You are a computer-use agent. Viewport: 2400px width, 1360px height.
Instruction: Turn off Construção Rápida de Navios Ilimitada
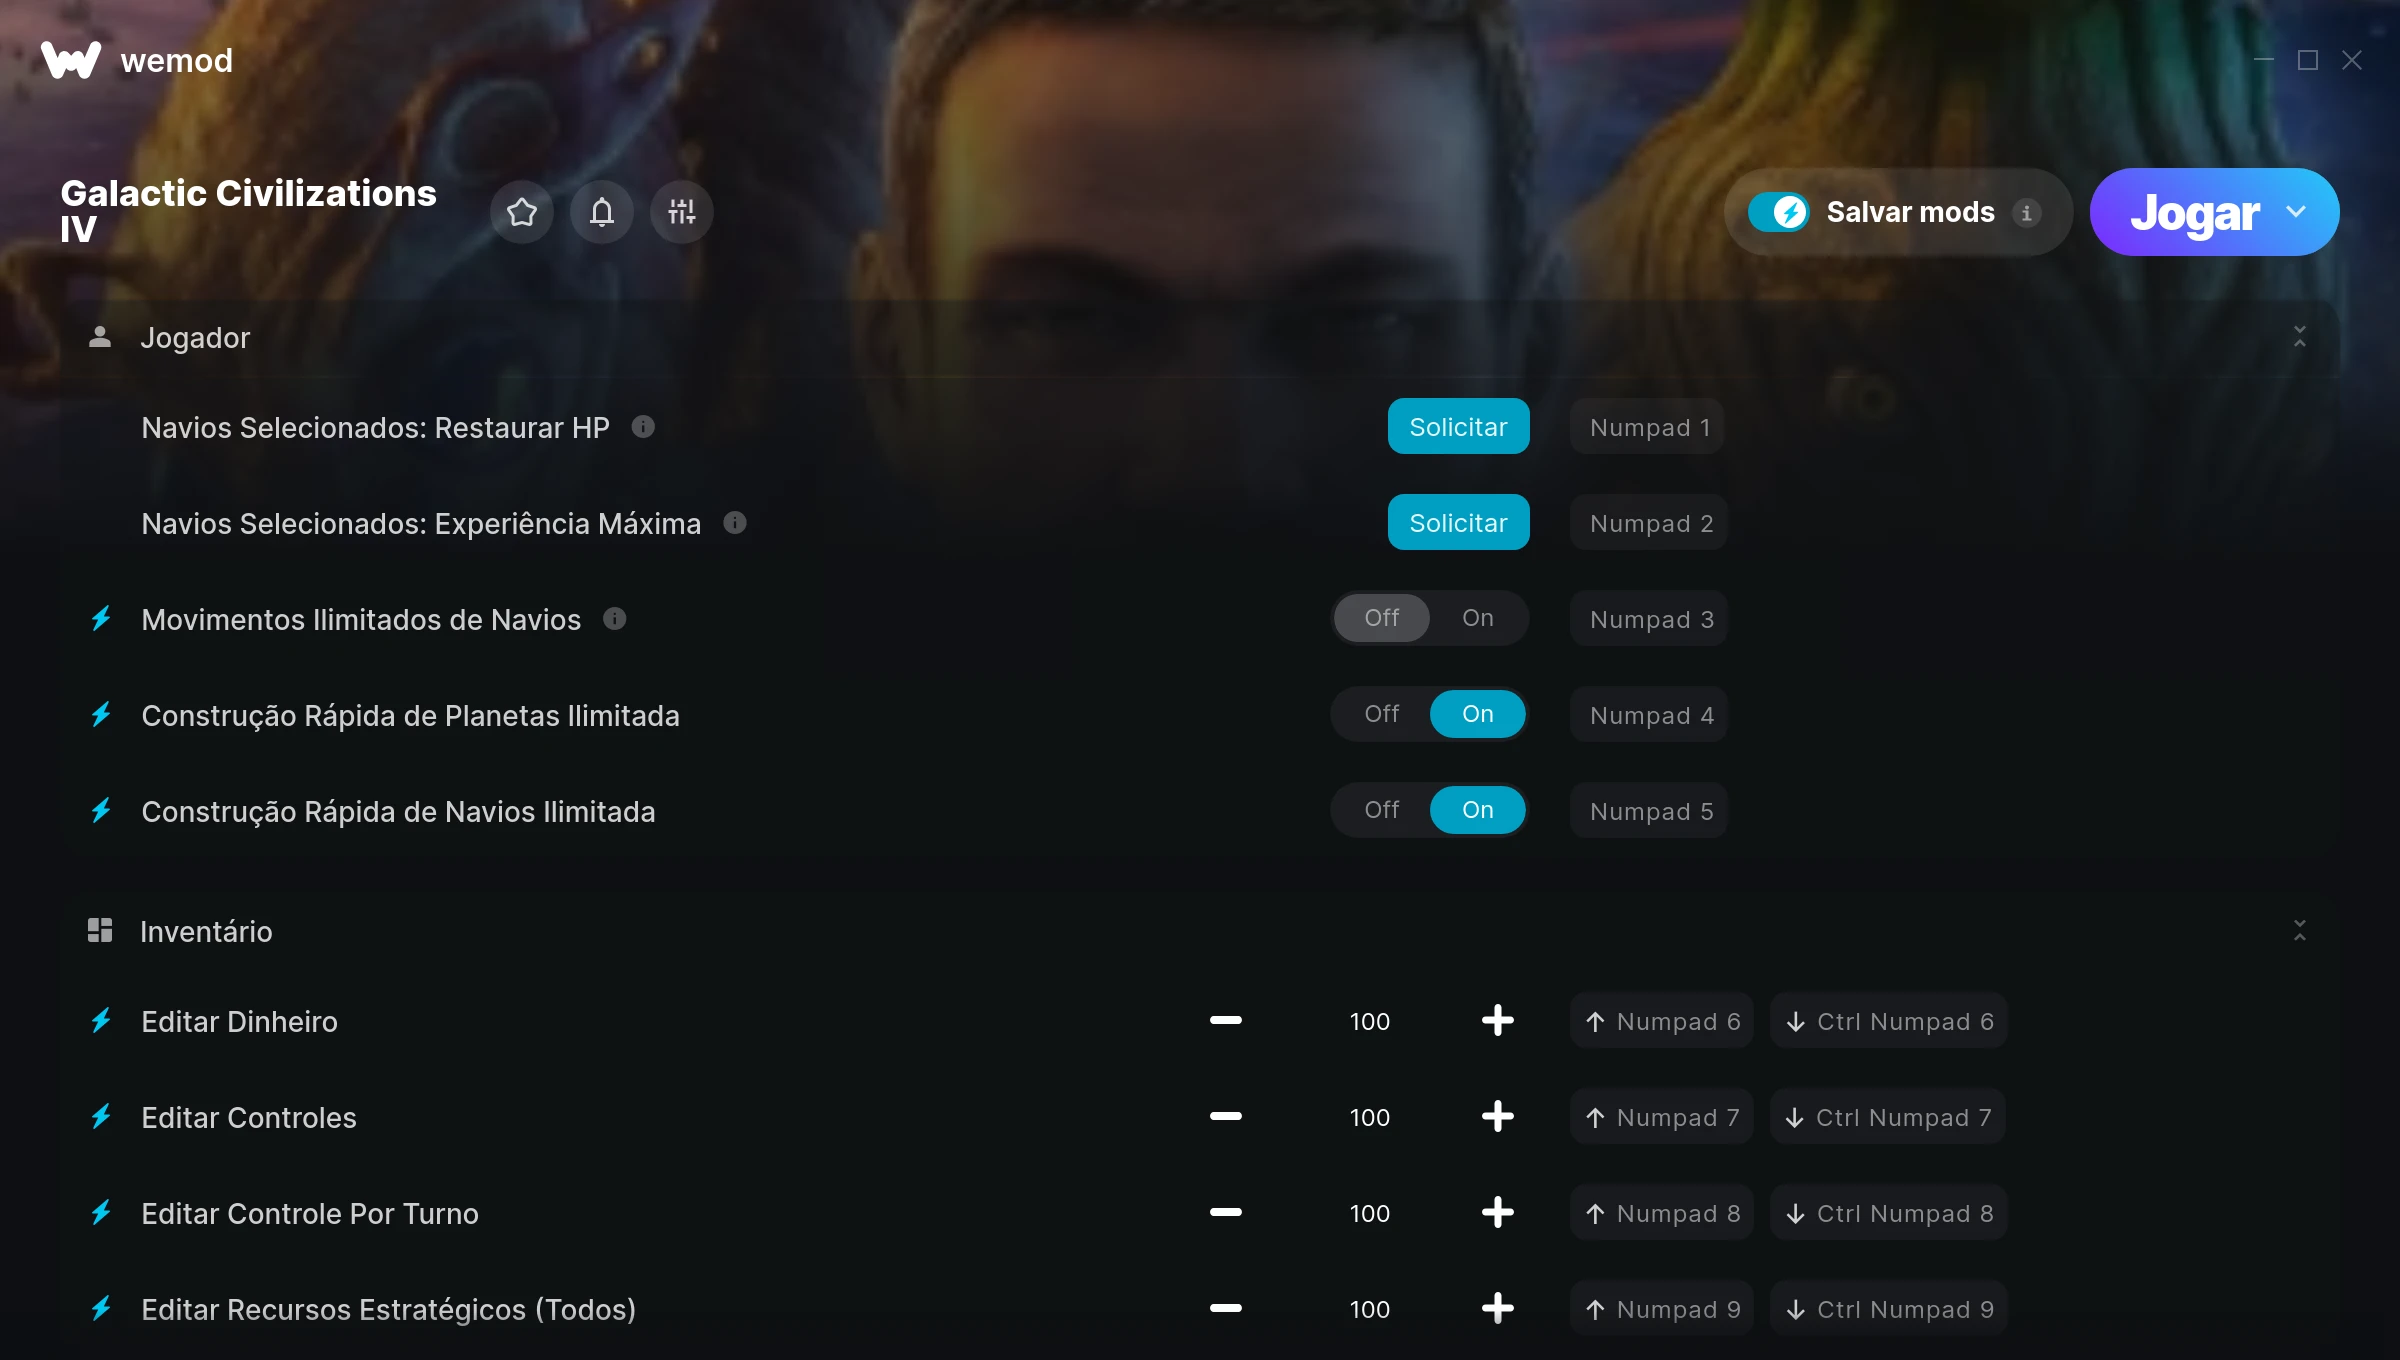(x=1382, y=810)
